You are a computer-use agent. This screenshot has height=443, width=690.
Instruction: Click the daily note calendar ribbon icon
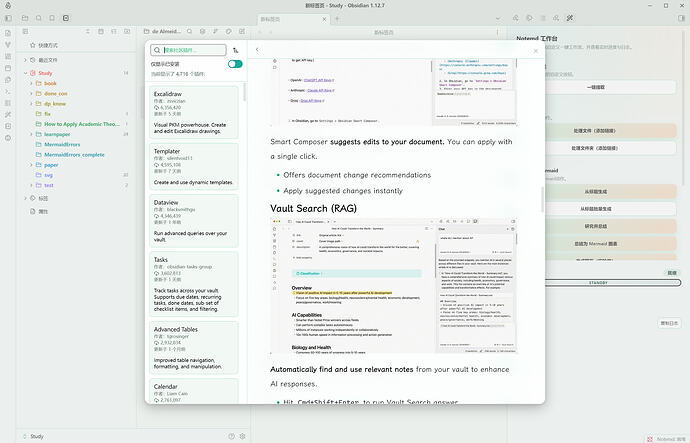pos(8,68)
